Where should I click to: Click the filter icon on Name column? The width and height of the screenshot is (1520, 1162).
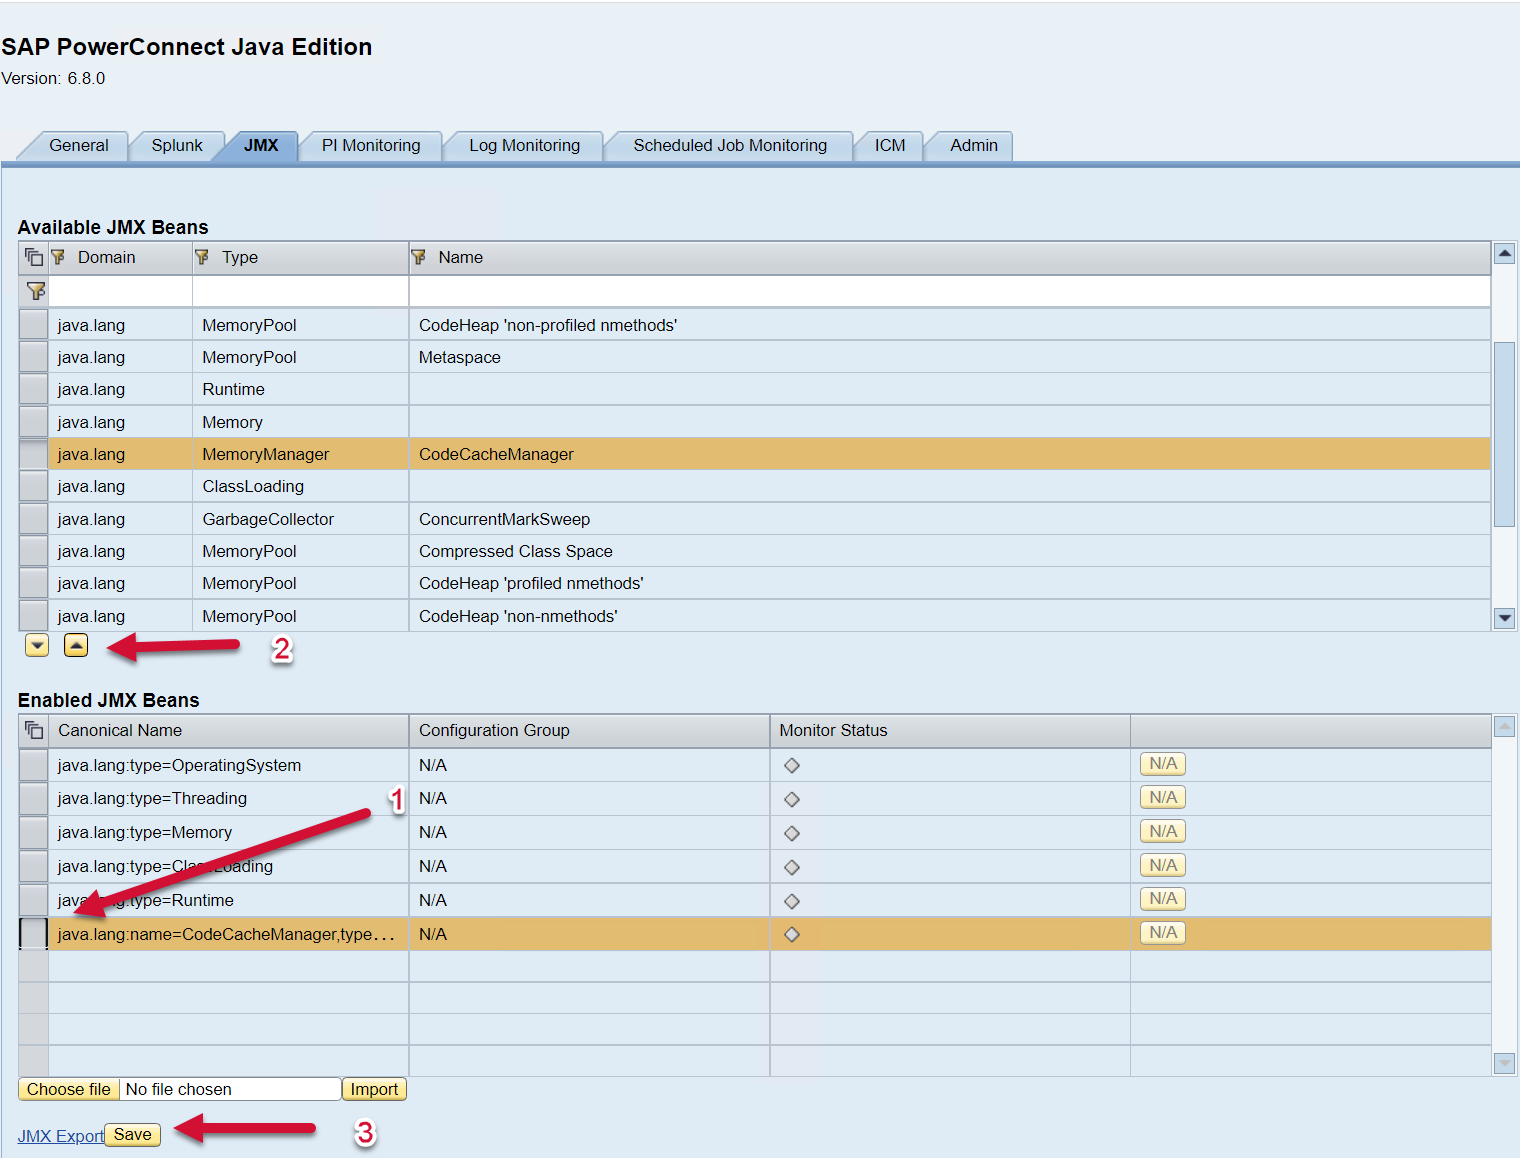pos(418,257)
